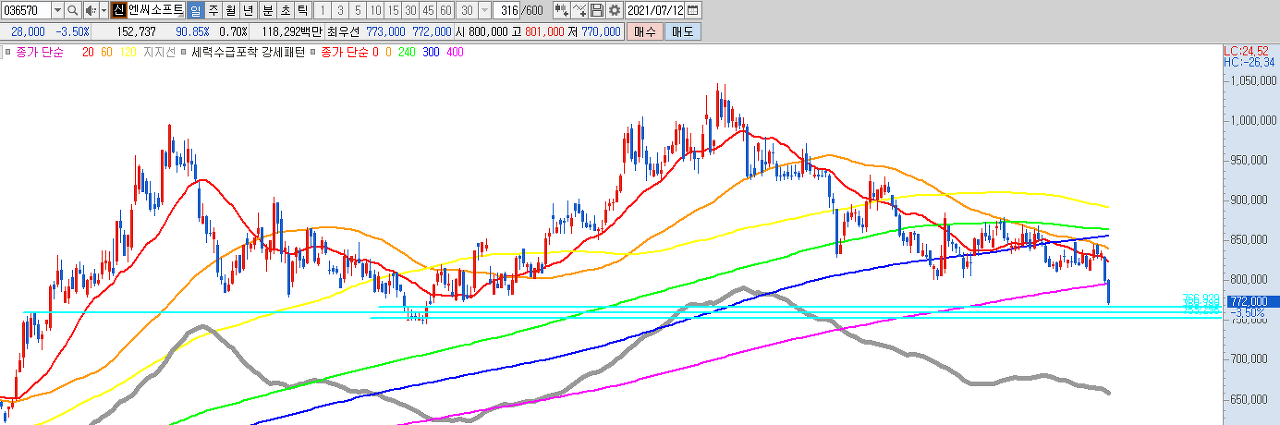Click the line indicator add icon
The width and height of the screenshot is (1280, 425).
pyautogui.click(x=579, y=10)
